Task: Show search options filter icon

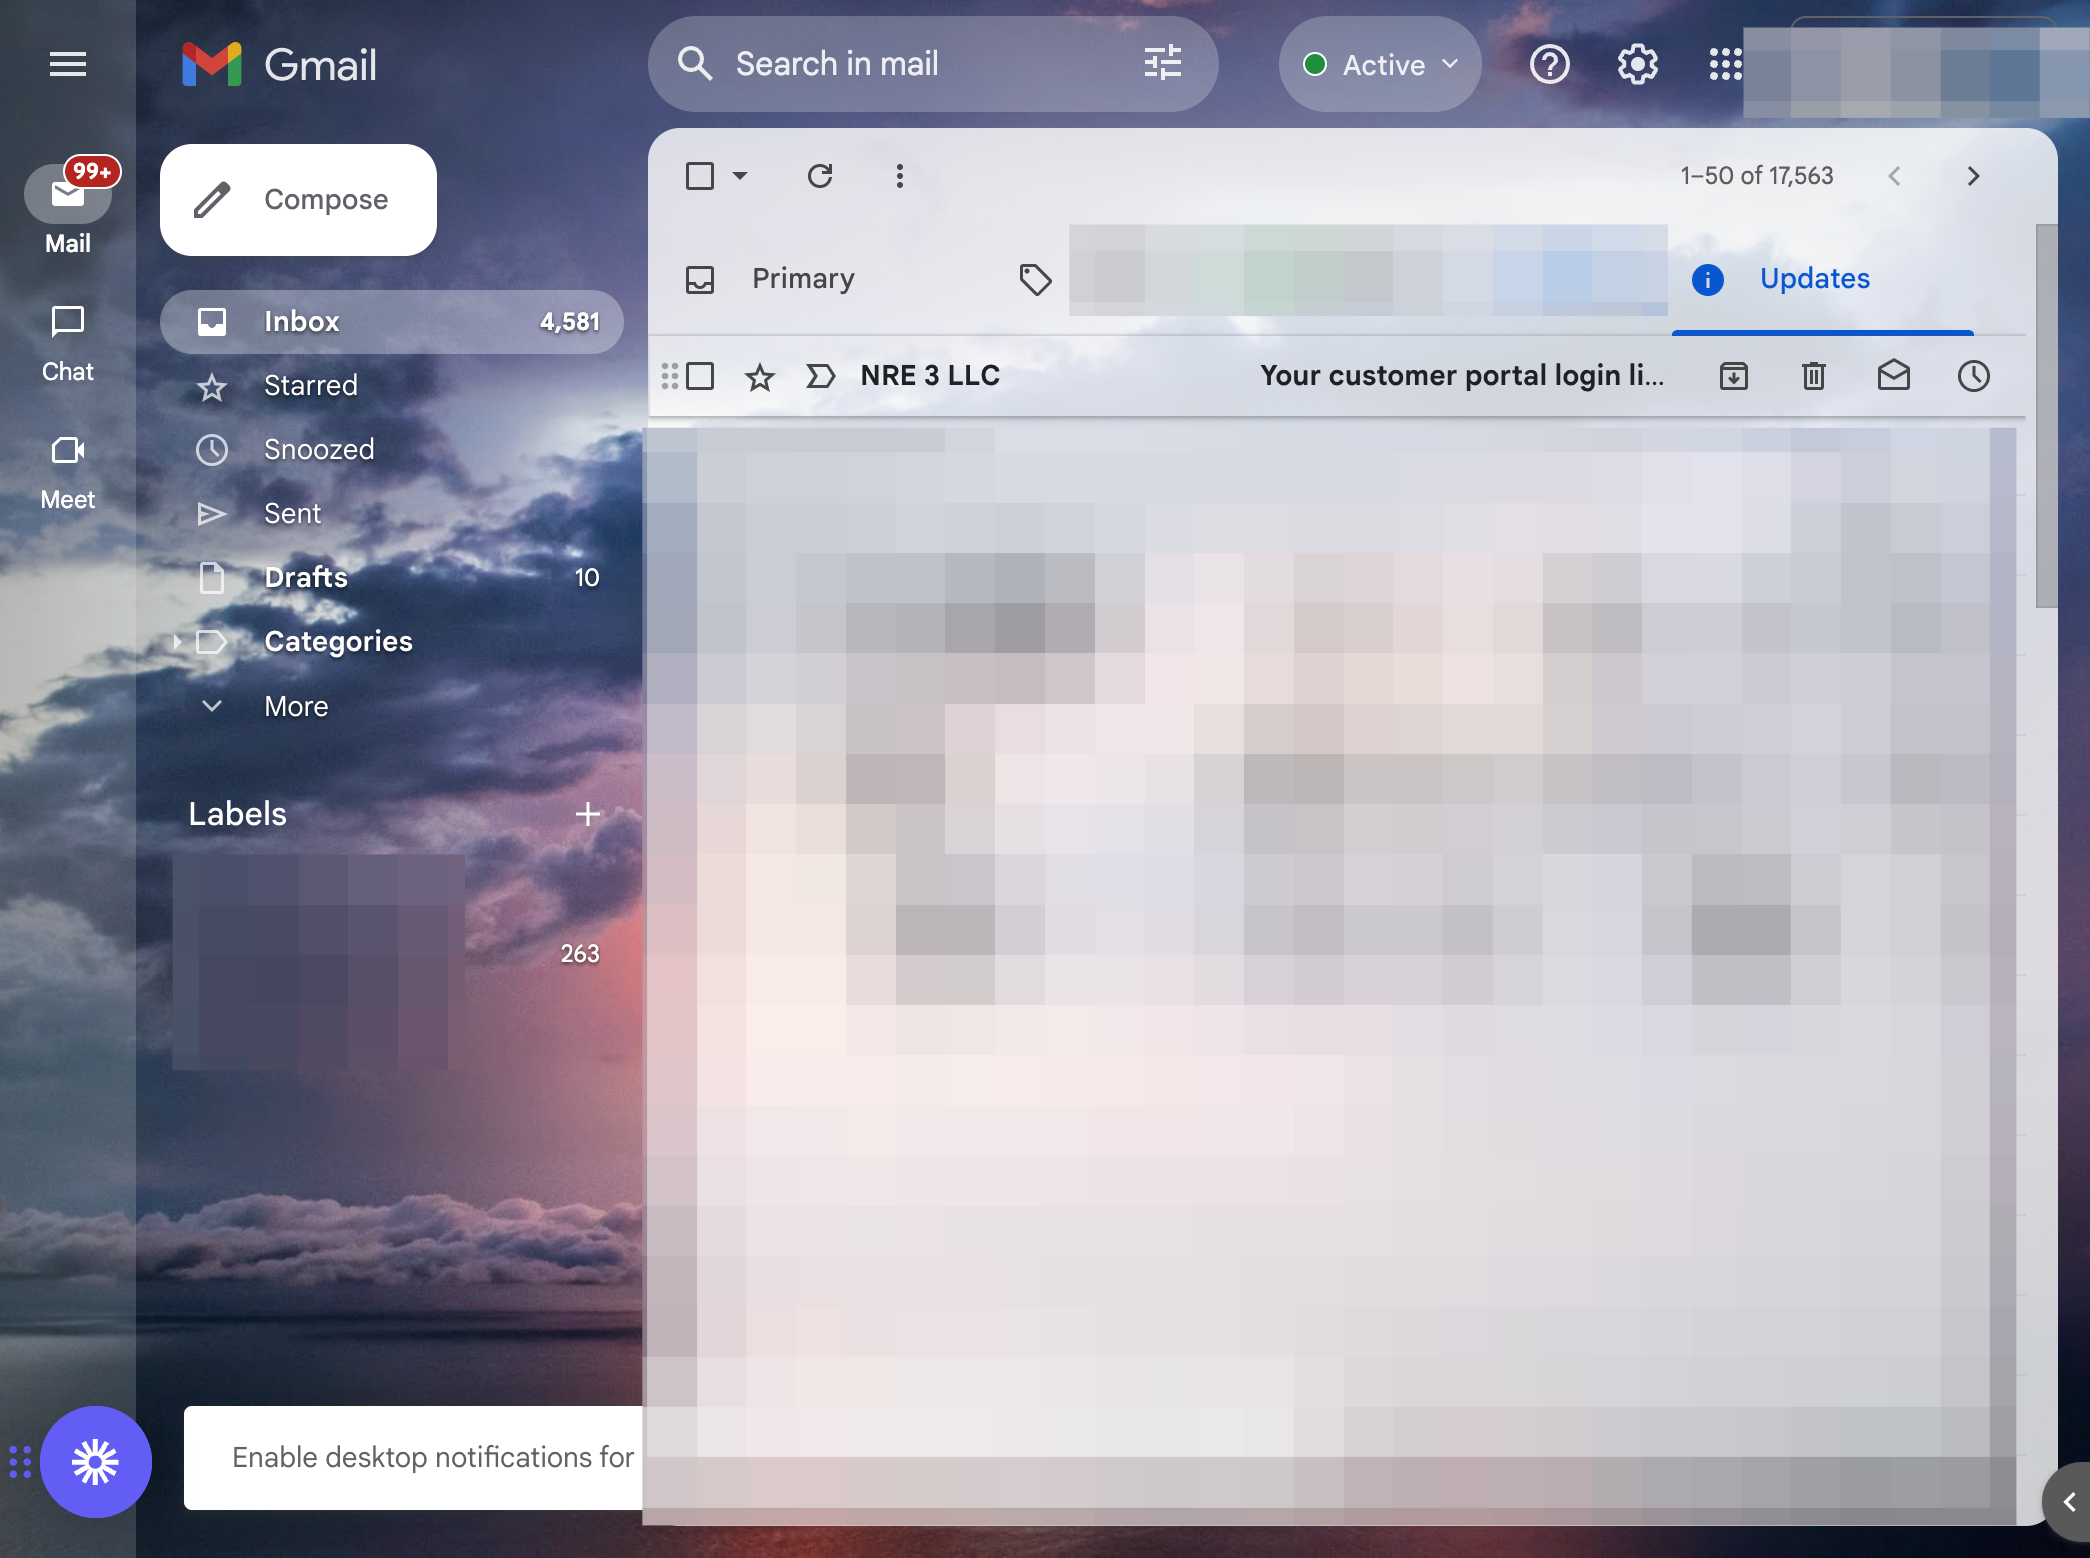Action: (x=1162, y=64)
